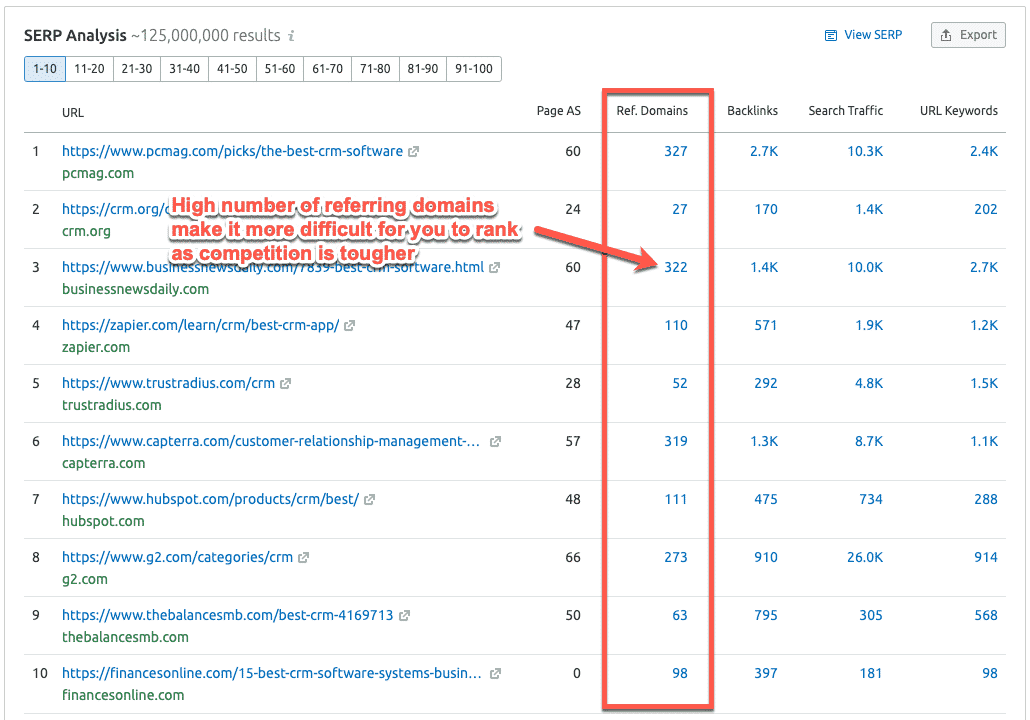Open 26.0K search traffic for g2.com
This screenshot has height=720, width=1030.
864,558
